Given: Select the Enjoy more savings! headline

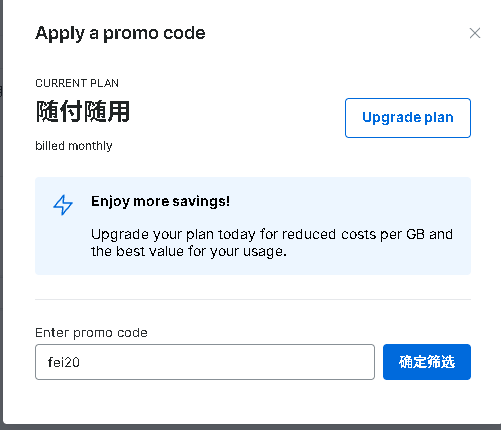Looking at the screenshot, I should point(160,201).
